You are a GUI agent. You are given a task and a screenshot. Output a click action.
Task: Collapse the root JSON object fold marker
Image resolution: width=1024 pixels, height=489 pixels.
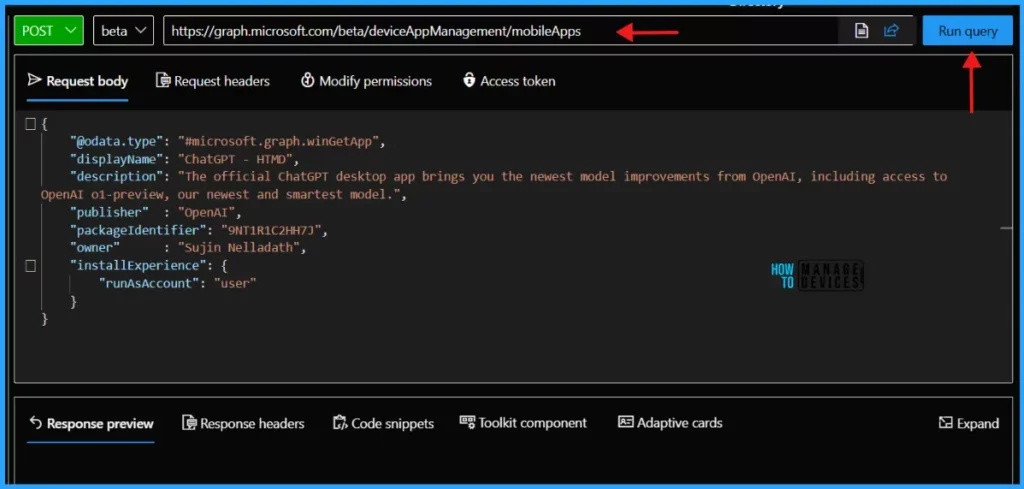(x=30, y=124)
